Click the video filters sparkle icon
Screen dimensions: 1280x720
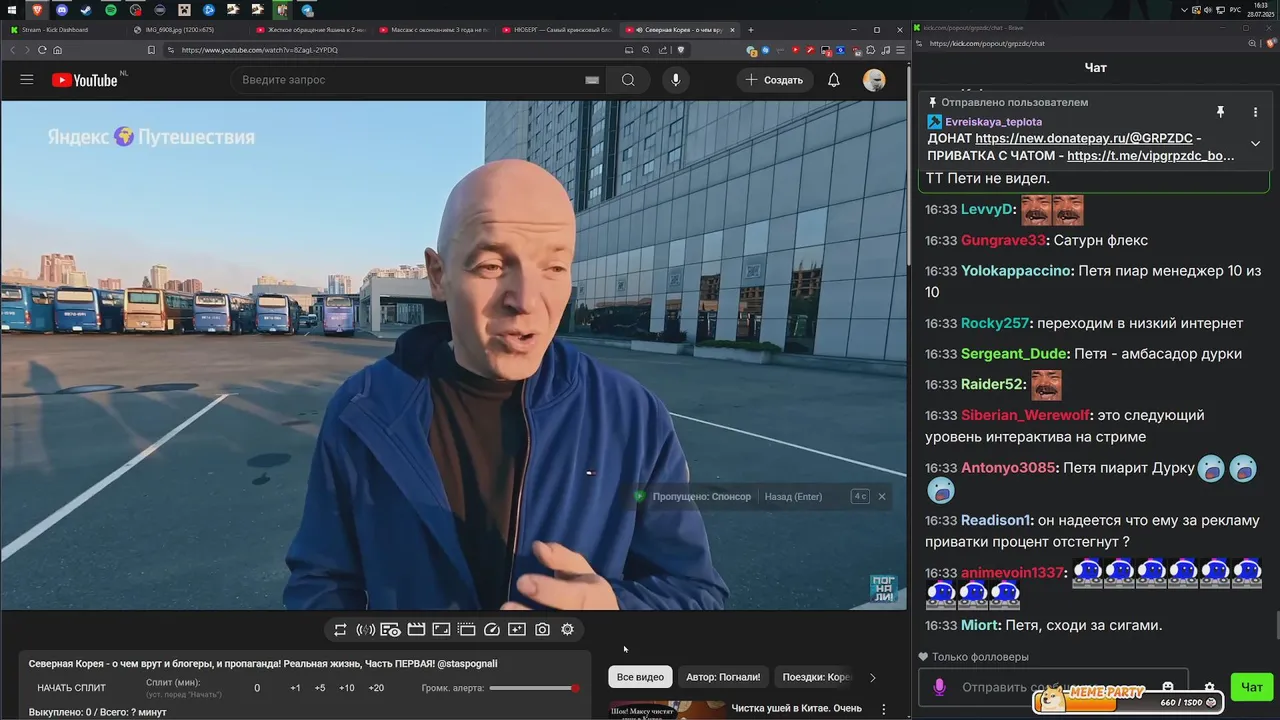517,629
